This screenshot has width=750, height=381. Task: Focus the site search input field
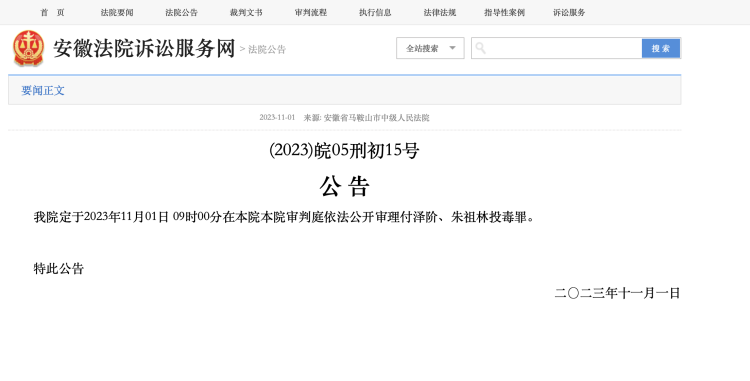[x=557, y=48]
